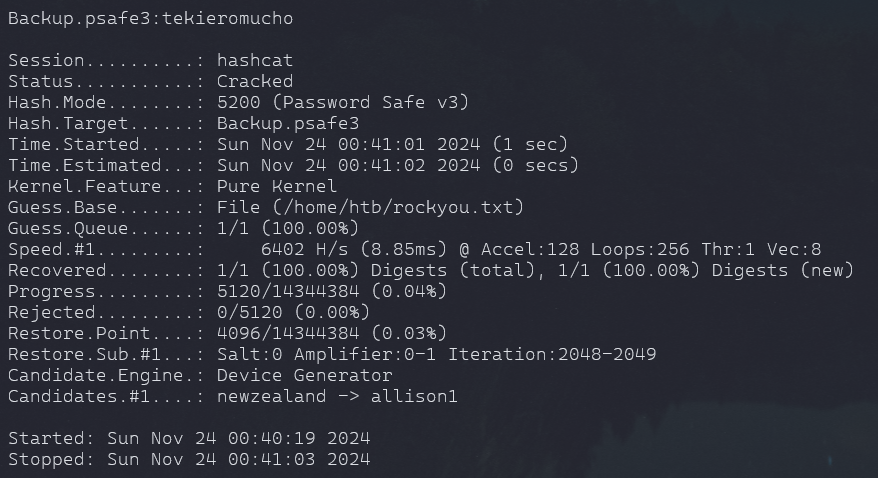Click the 'Device Generator' text
Viewport: 878px width, 478px height.
click(x=305, y=375)
